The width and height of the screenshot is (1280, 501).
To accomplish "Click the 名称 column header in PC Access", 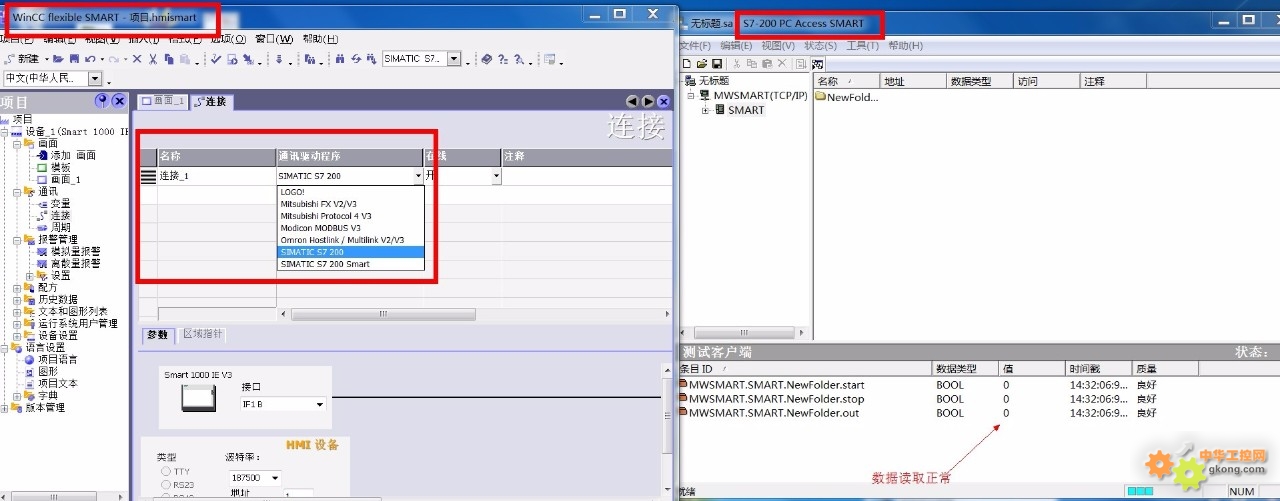I will point(846,81).
